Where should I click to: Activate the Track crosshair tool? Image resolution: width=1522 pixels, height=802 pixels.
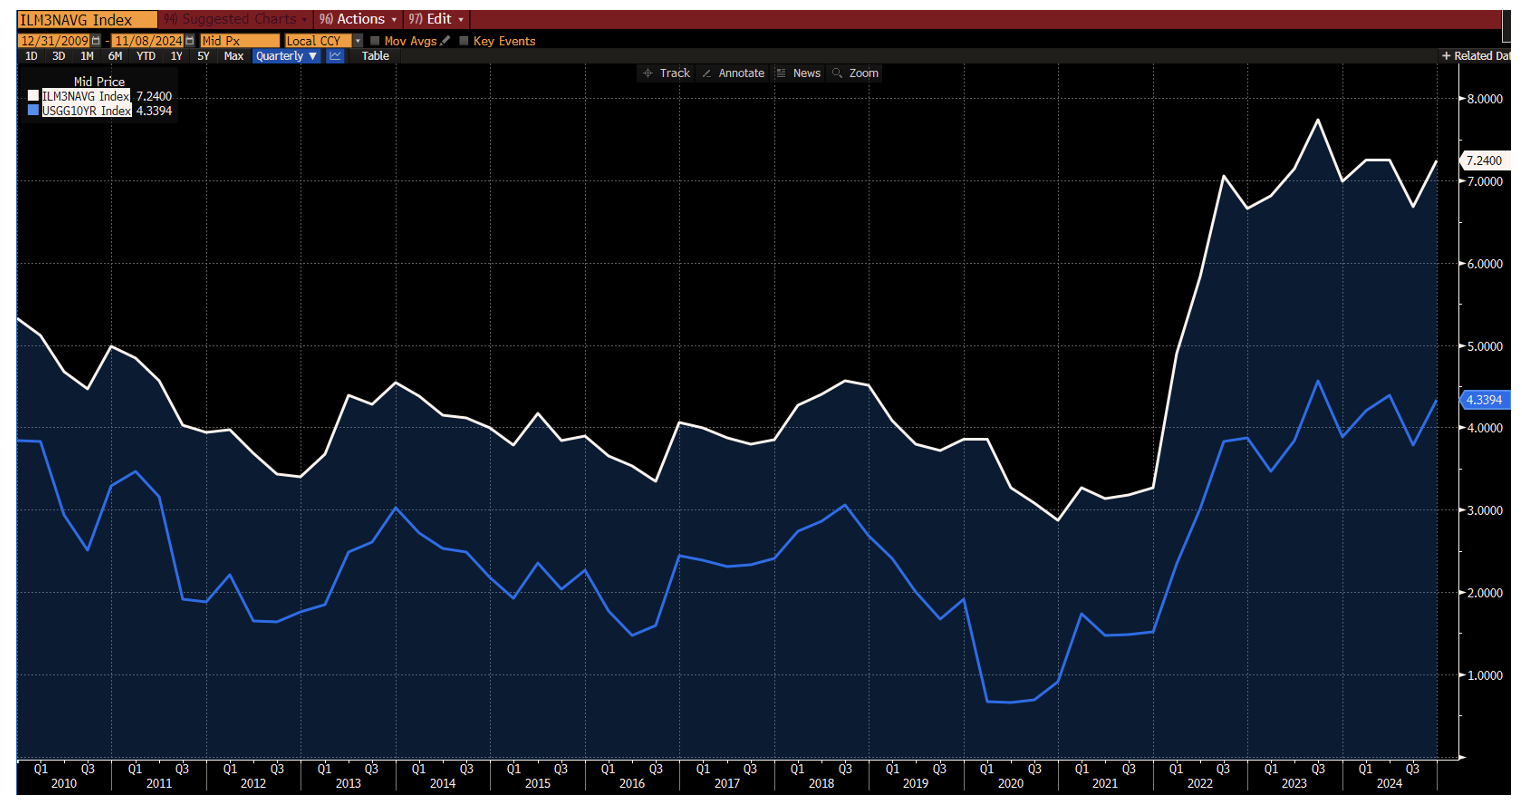pos(667,73)
